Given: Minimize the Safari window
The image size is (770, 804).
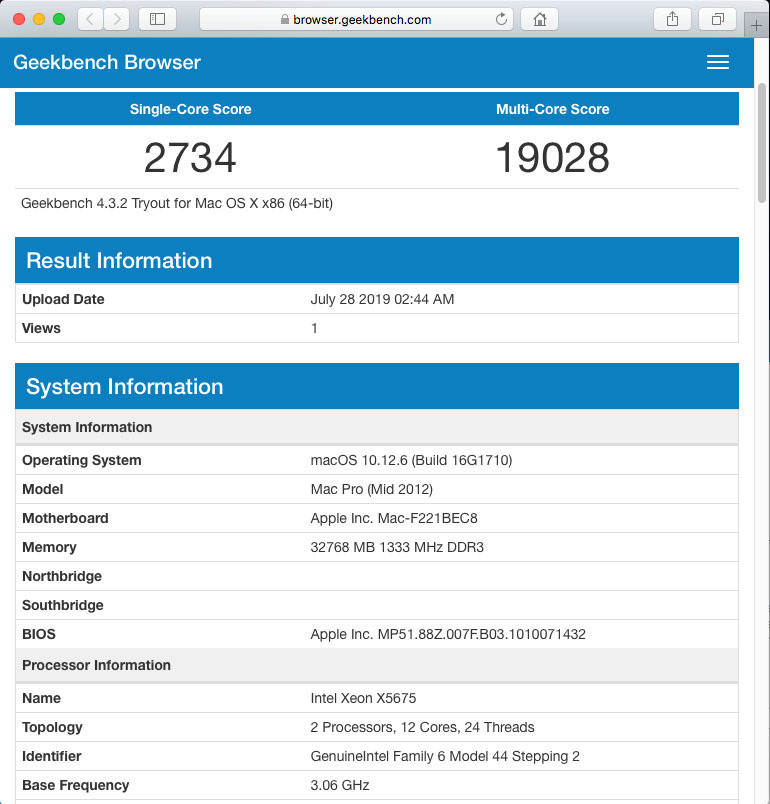Looking at the screenshot, I should point(39,19).
